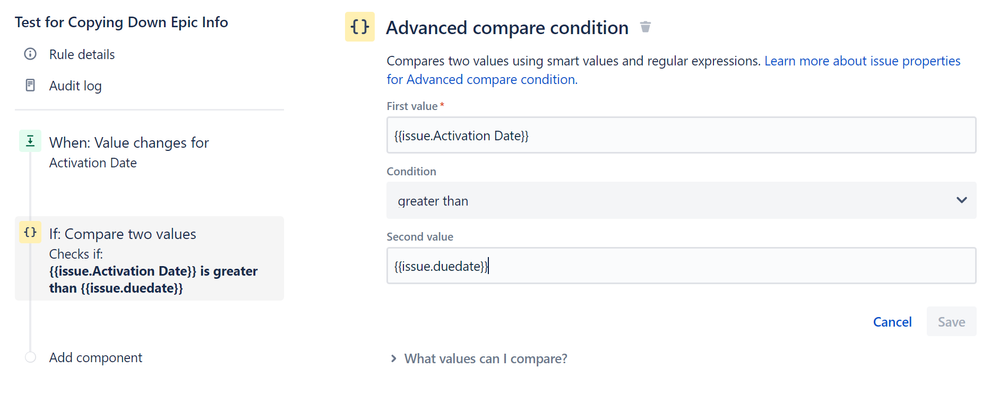Select the If: Compare two values component
The width and height of the screenshot is (999, 400).
(122, 234)
